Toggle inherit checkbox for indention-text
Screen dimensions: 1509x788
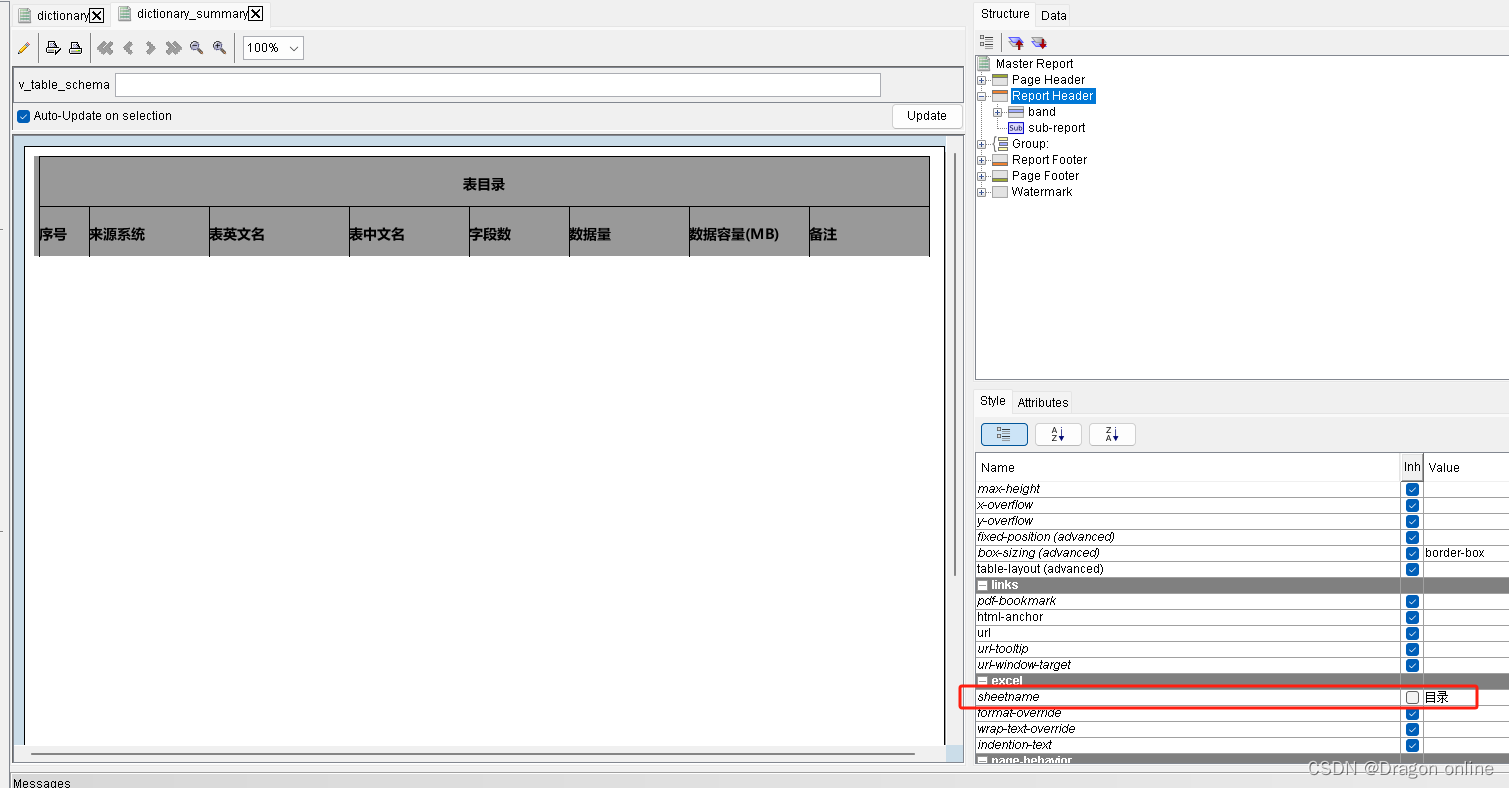[1412, 745]
